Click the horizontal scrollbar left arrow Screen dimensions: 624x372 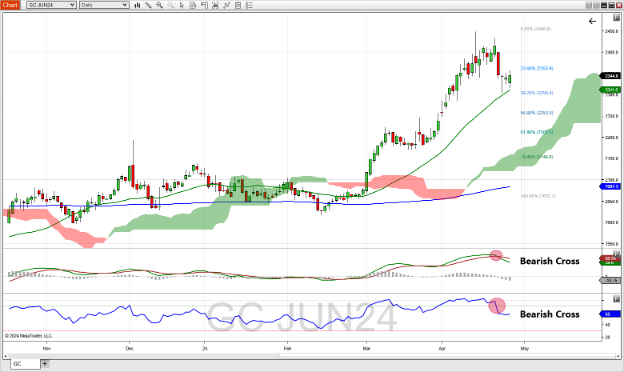tap(6, 356)
